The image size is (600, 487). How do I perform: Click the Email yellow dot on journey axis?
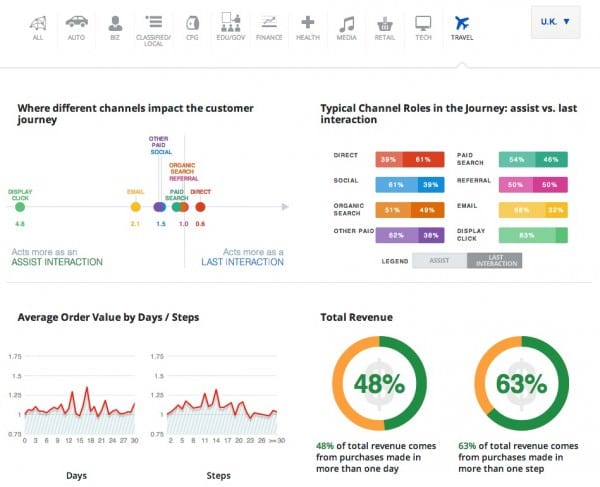(x=135, y=207)
